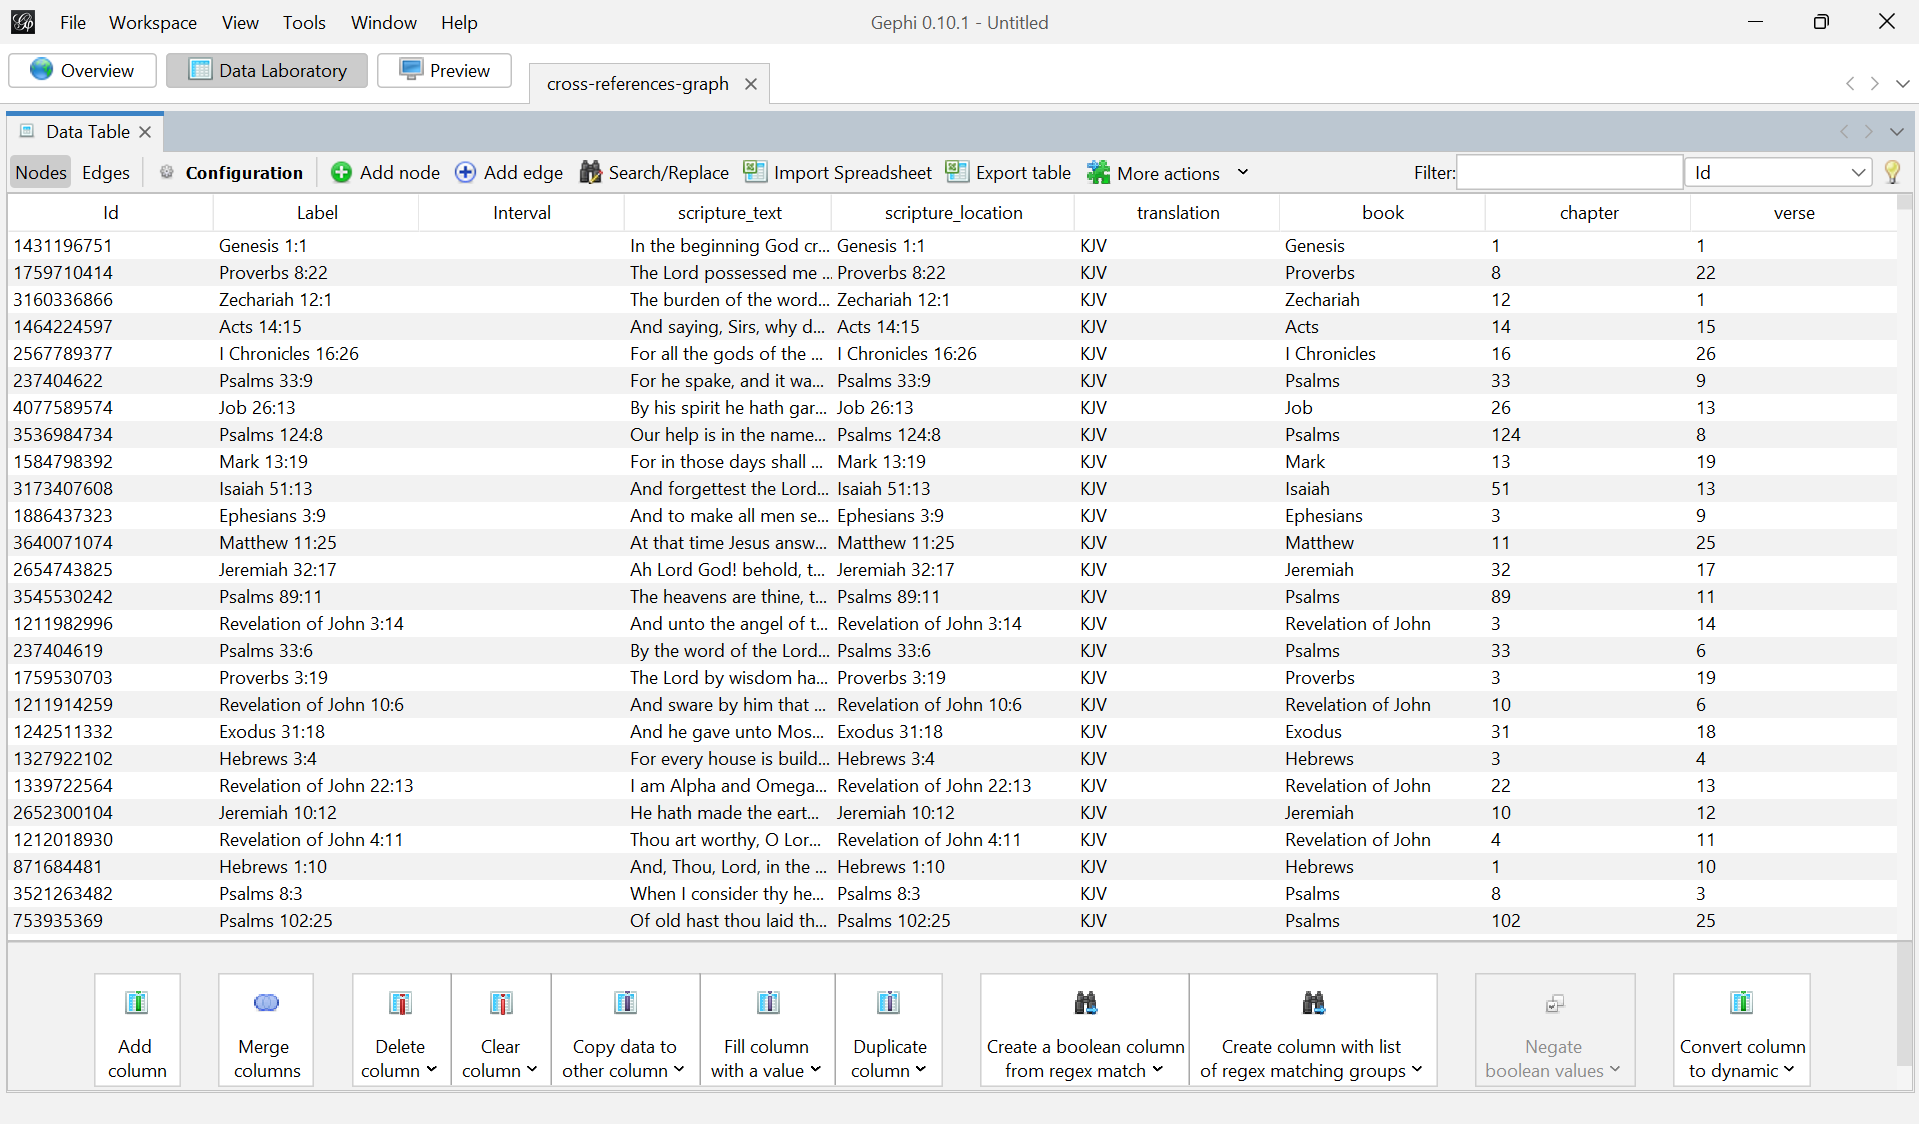Open the Workspace menu
This screenshot has height=1124, width=1919.
pos(153,22)
